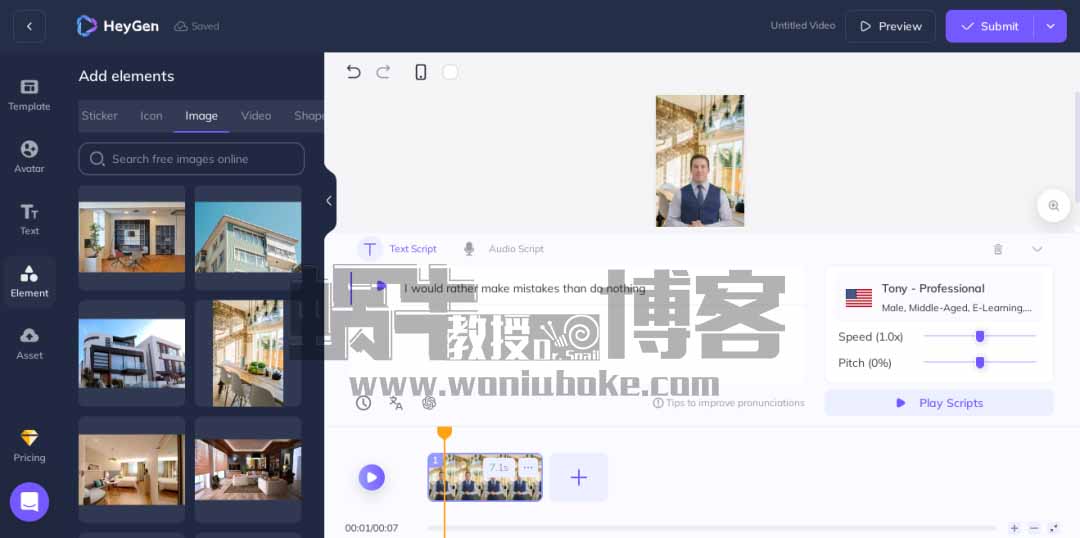1080x538 pixels.
Task: Zoom out the timeline
Action: (1034, 528)
